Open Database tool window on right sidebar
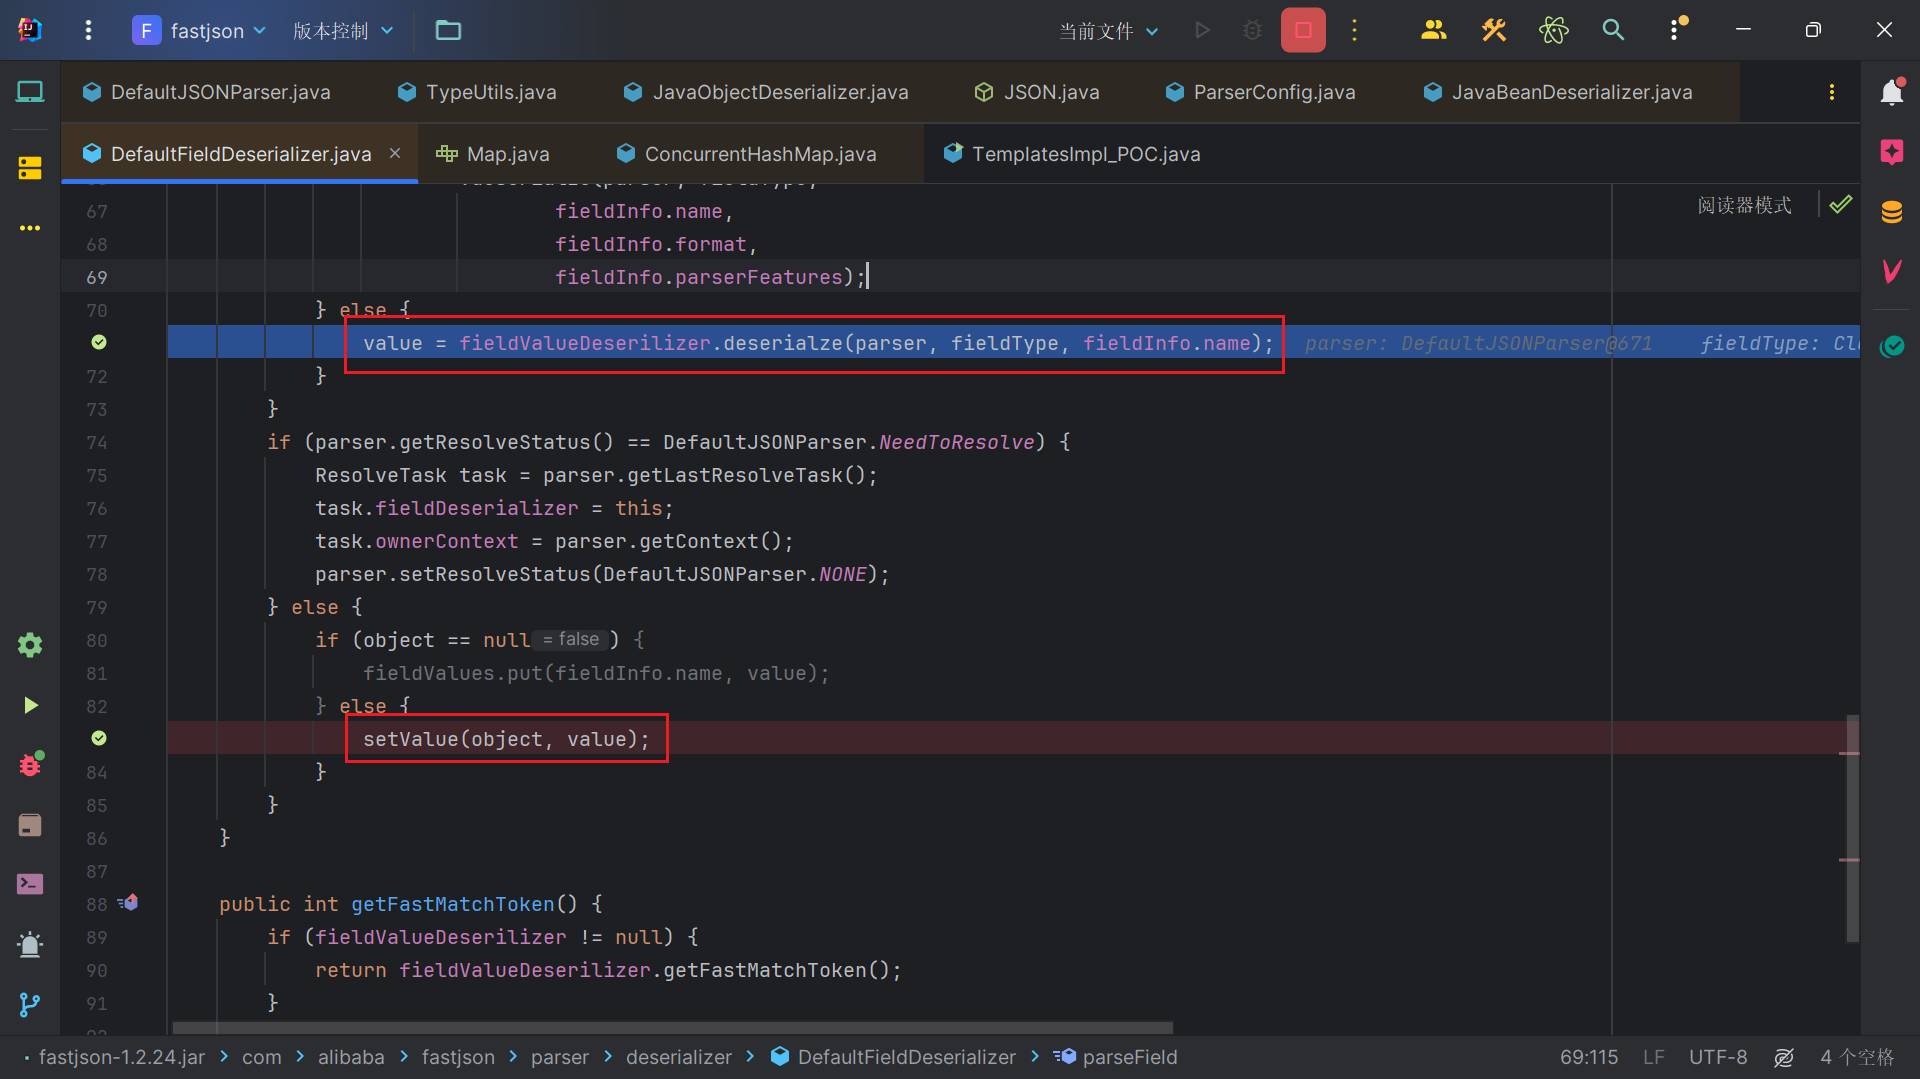 click(x=1892, y=212)
